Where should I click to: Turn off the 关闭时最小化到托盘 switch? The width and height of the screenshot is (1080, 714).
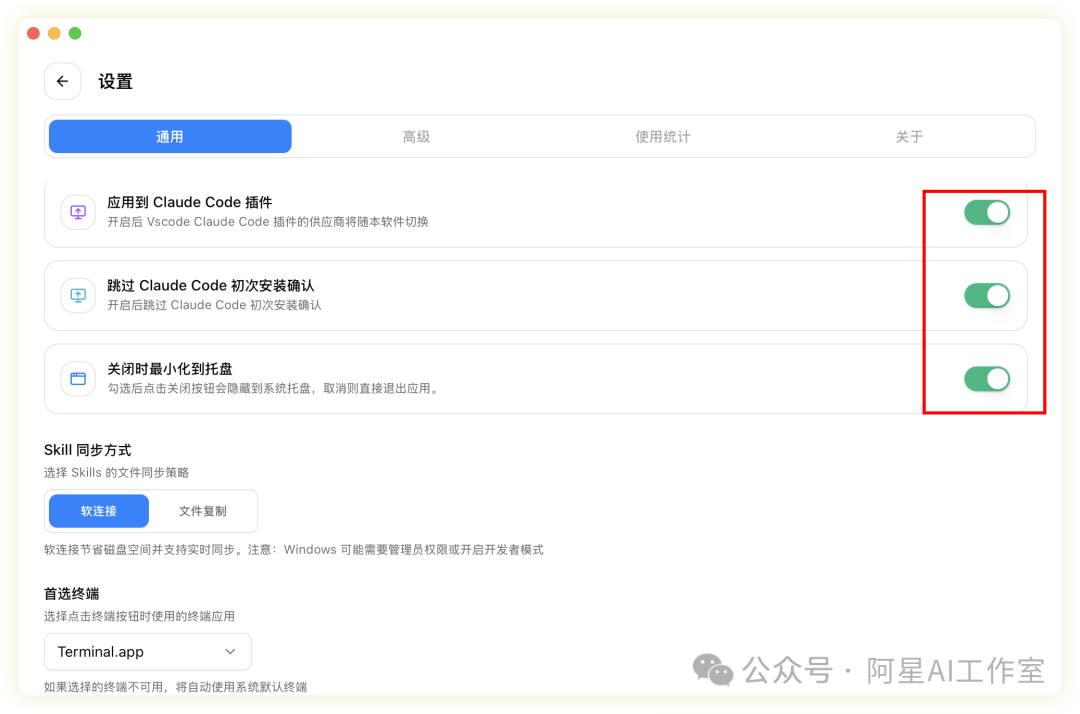pyautogui.click(x=986, y=379)
